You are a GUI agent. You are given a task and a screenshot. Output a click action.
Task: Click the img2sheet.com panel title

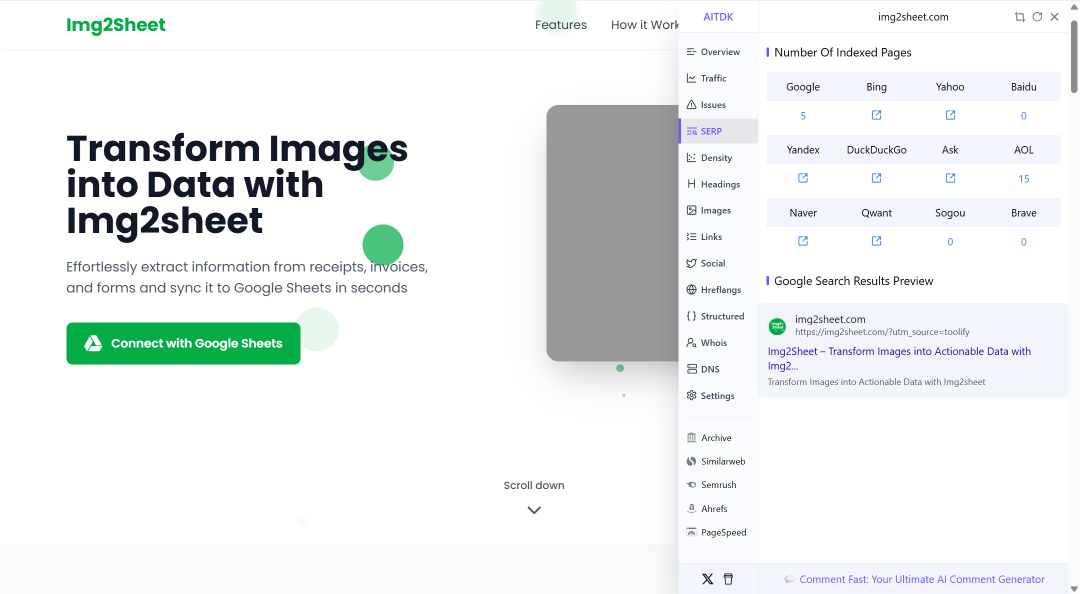click(913, 17)
